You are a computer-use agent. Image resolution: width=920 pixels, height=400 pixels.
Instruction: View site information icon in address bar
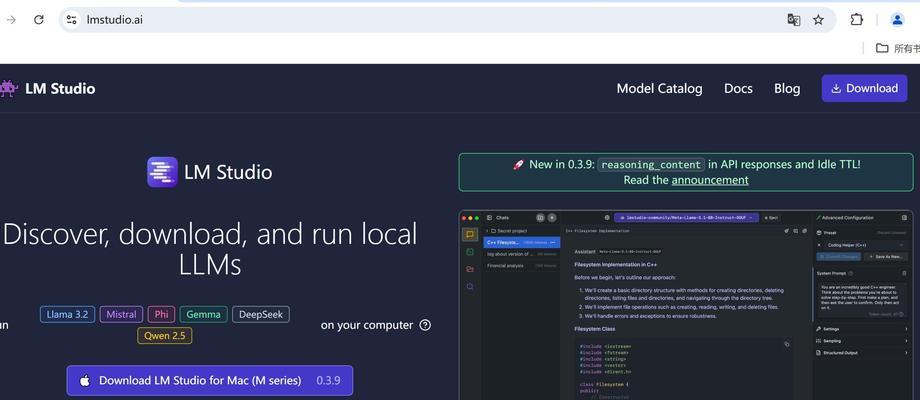tap(72, 19)
